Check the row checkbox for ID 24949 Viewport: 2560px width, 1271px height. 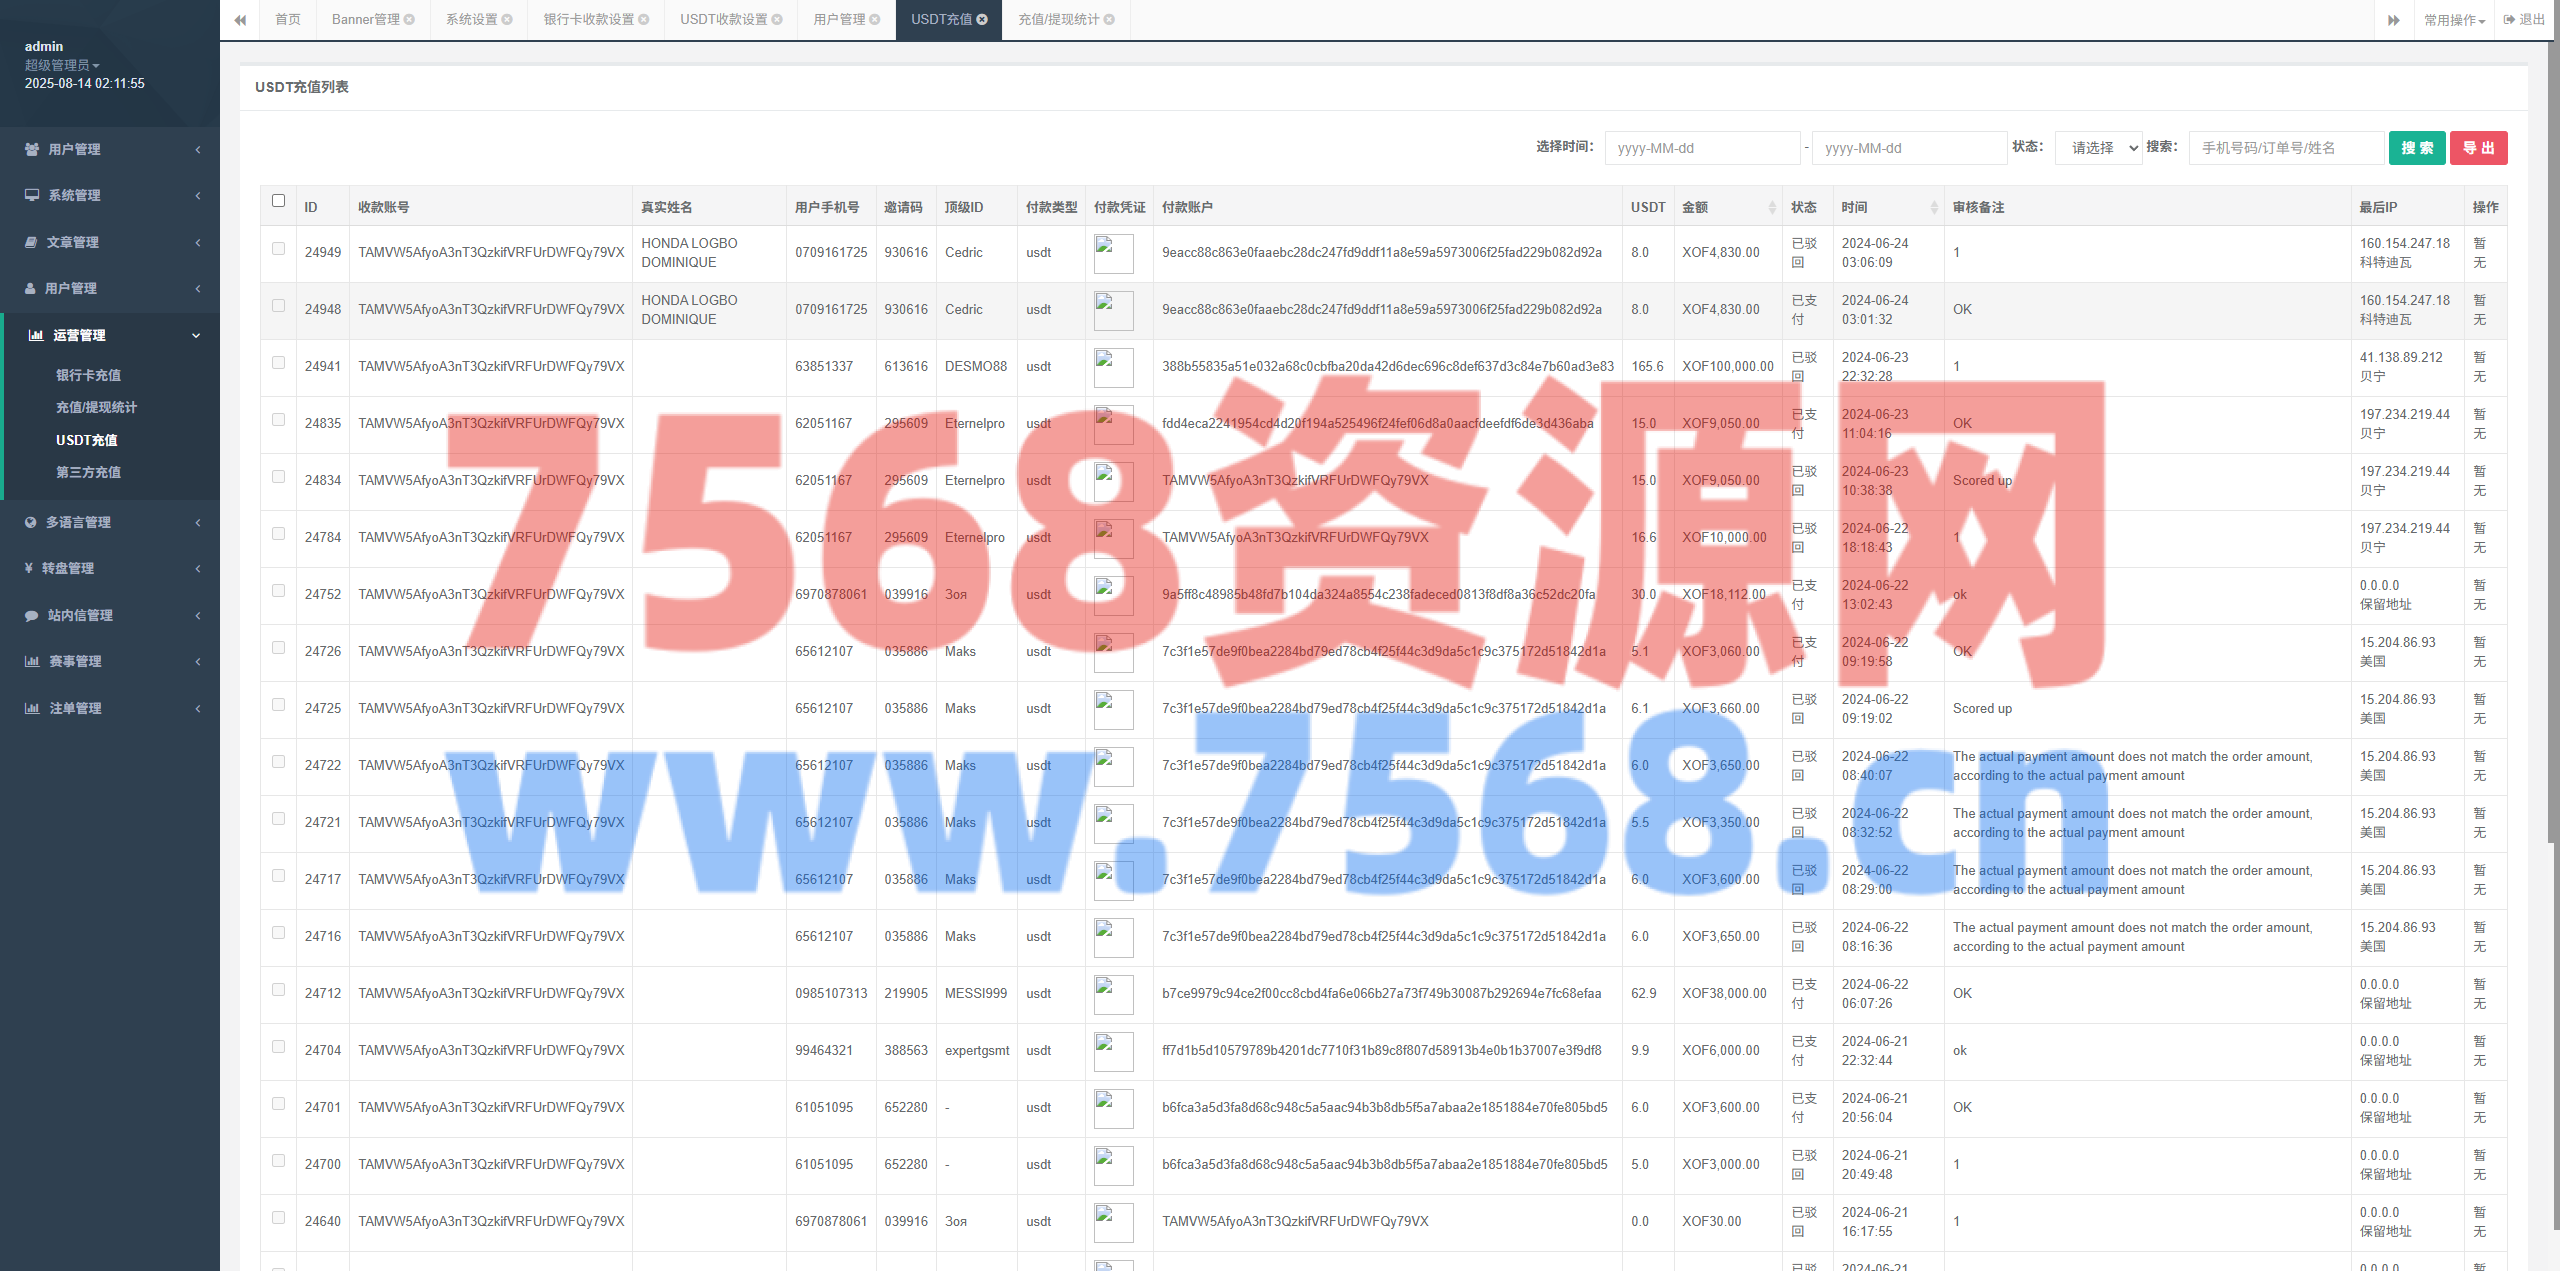278,248
